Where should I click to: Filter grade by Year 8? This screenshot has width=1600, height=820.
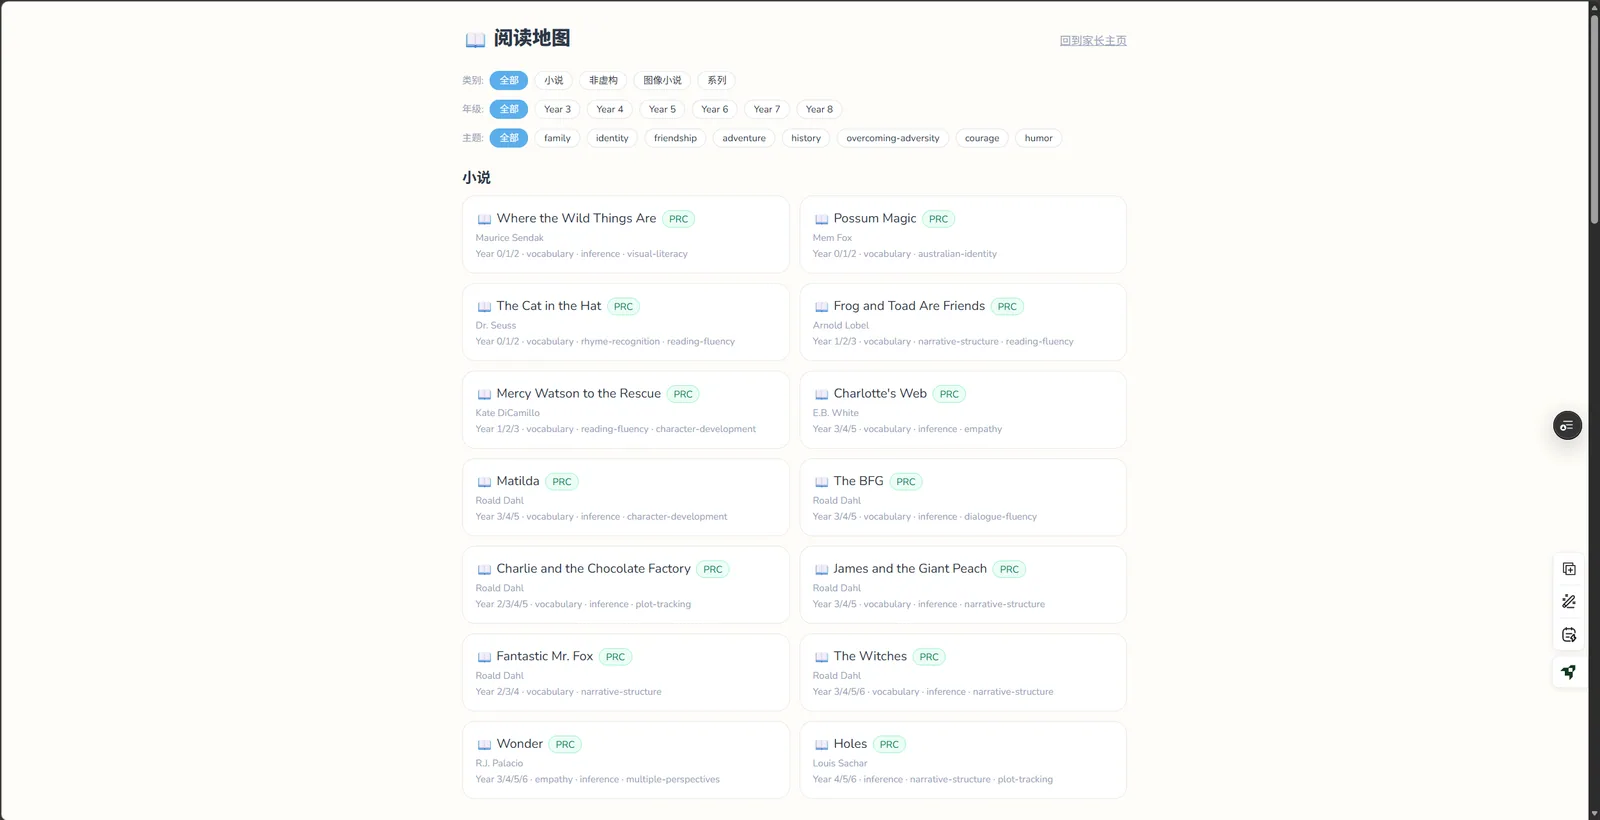tap(819, 109)
